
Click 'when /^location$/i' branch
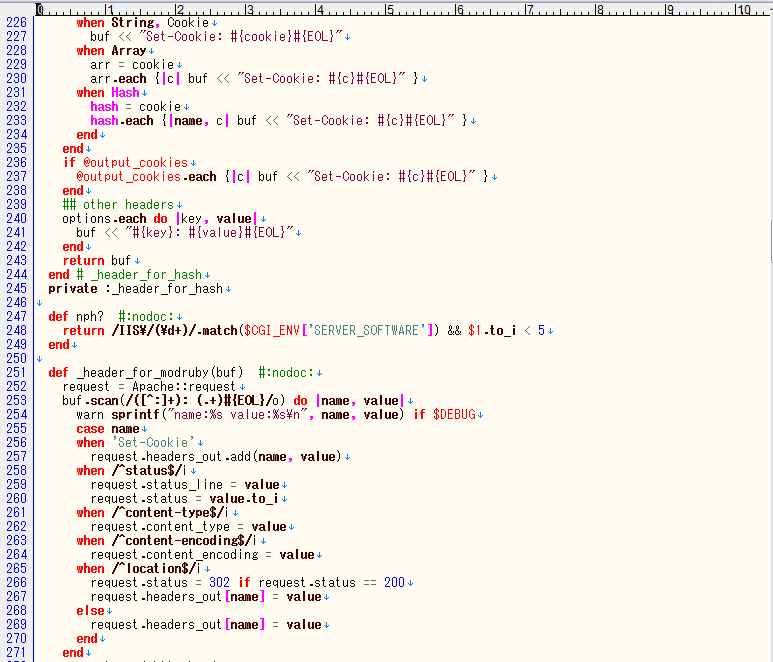(x=139, y=568)
